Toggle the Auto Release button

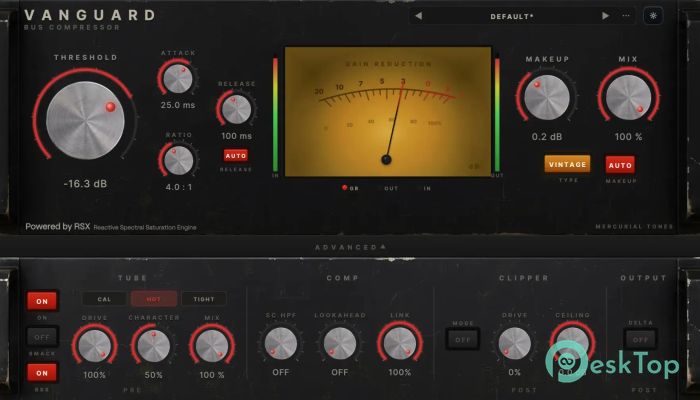[236, 155]
